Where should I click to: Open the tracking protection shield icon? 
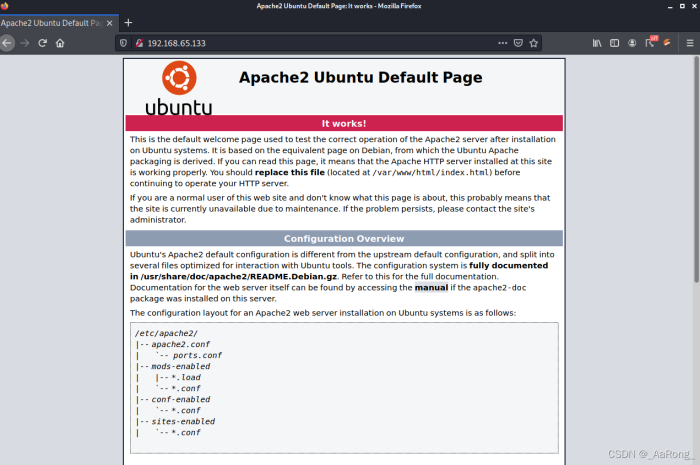click(x=124, y=43)
